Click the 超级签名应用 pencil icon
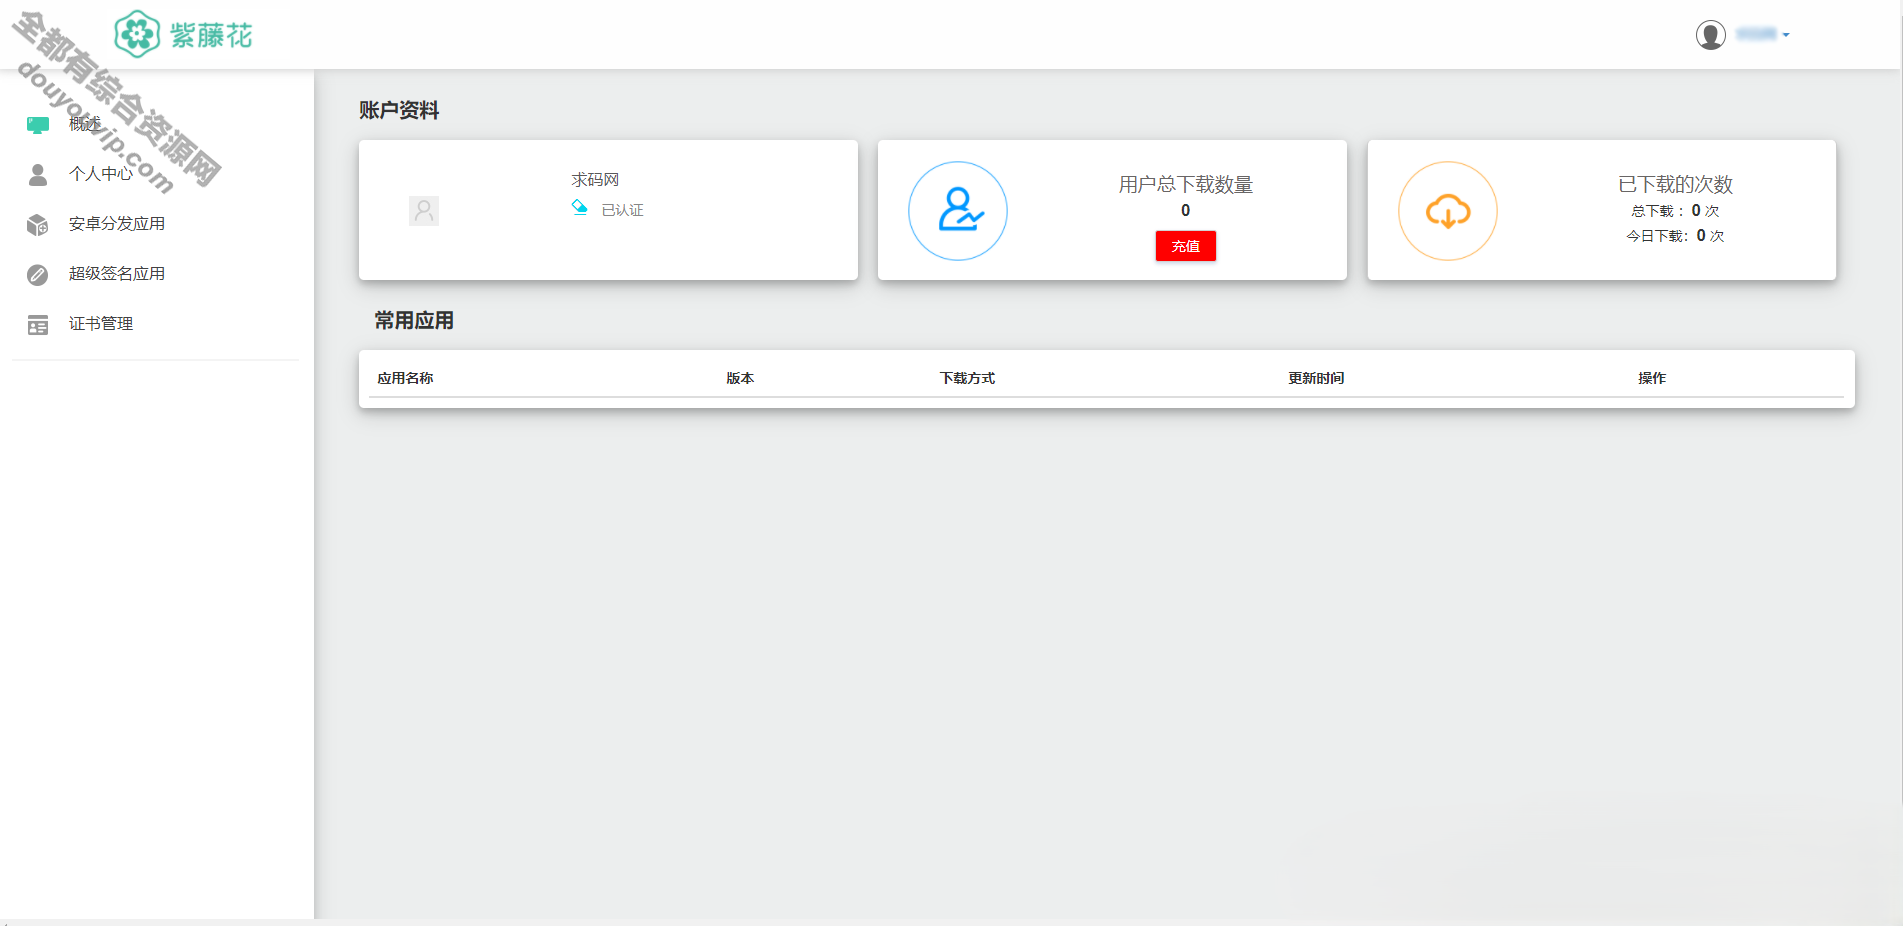Viewport: 1903px width, 926px height. [x=38, y=275]
